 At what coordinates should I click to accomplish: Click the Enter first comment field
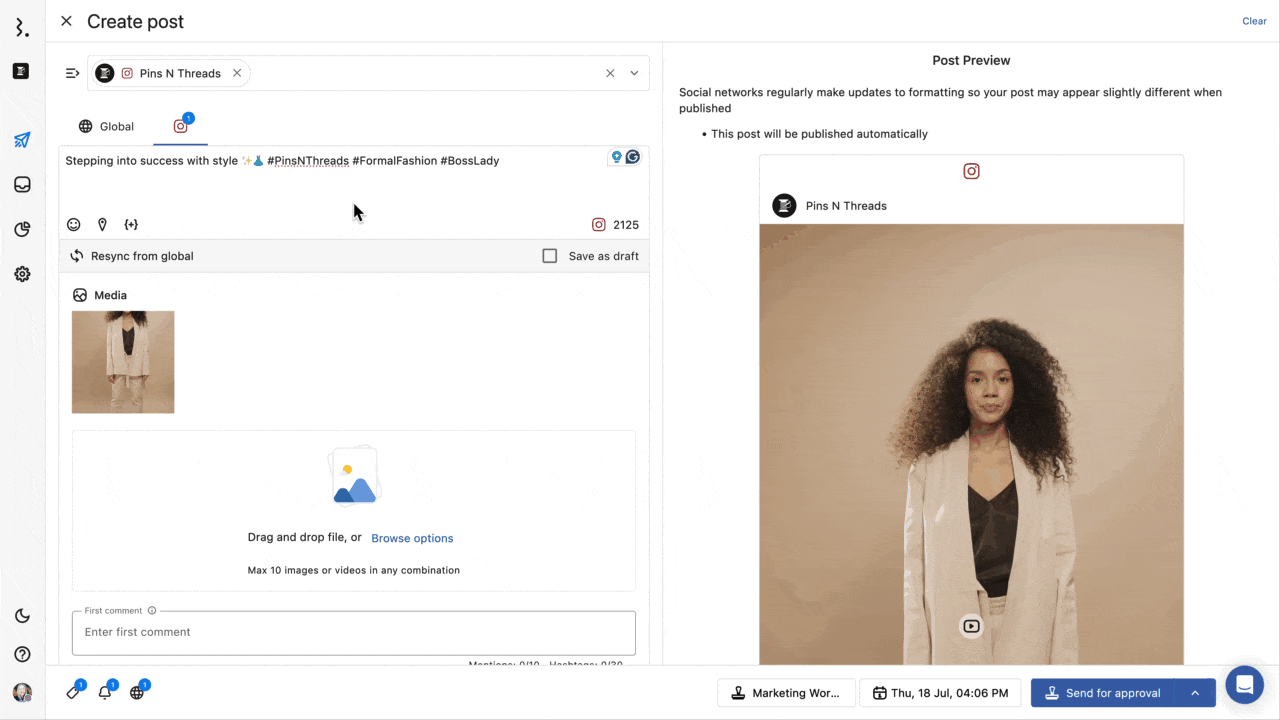click(354, 632)
